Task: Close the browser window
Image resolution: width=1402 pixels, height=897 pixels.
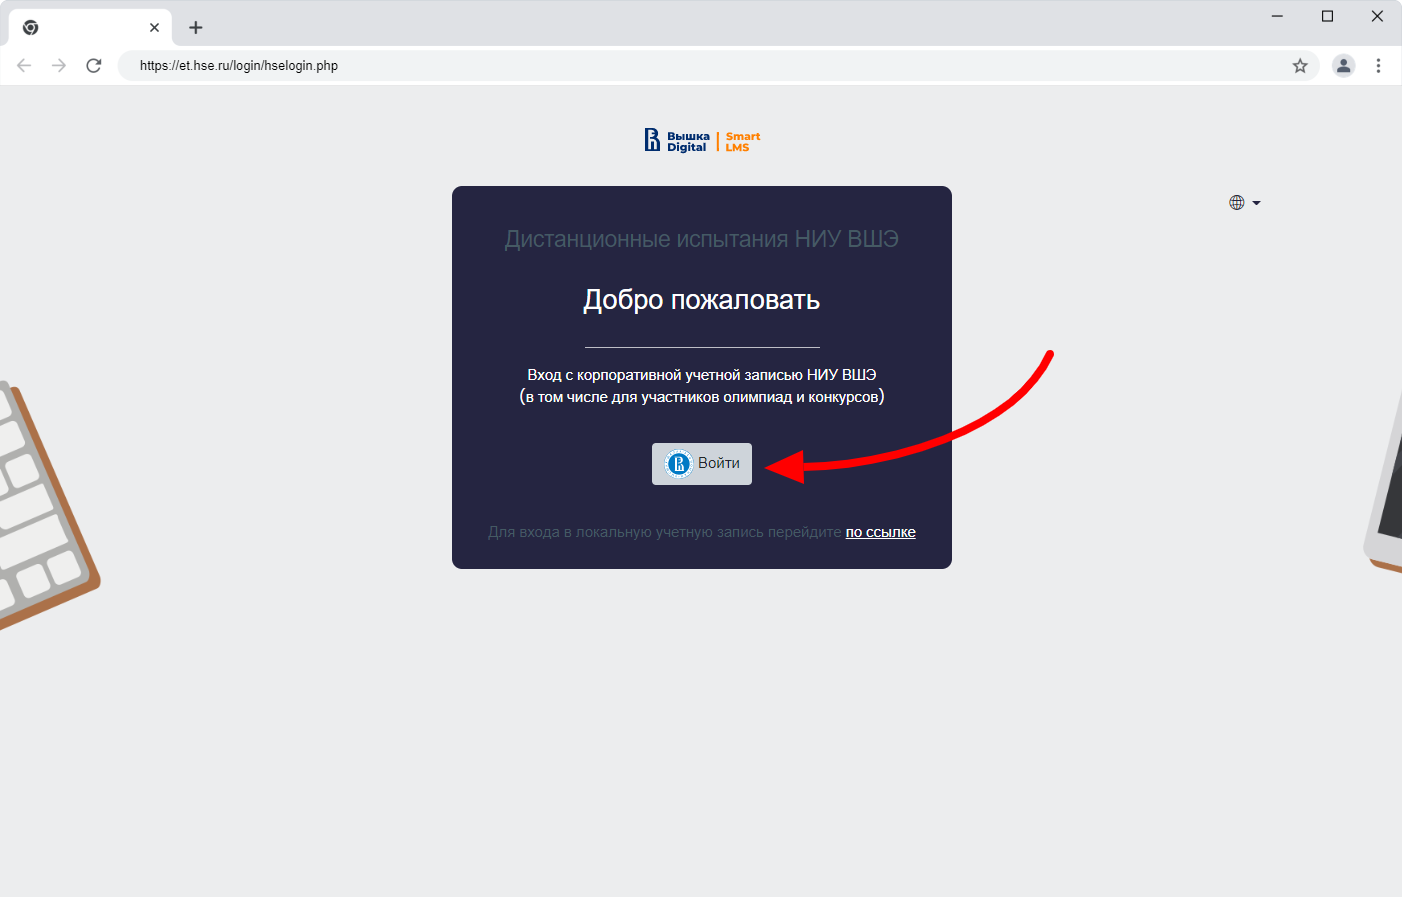Action: 1377,16
